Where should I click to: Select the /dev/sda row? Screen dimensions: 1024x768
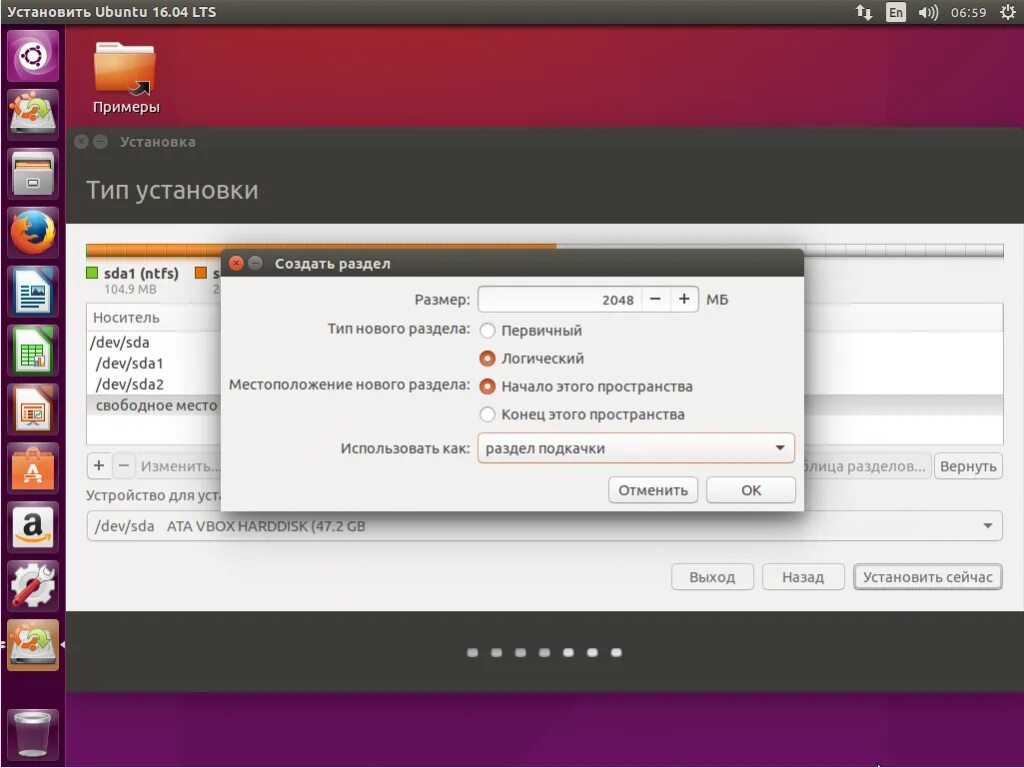tap(154, 342)
